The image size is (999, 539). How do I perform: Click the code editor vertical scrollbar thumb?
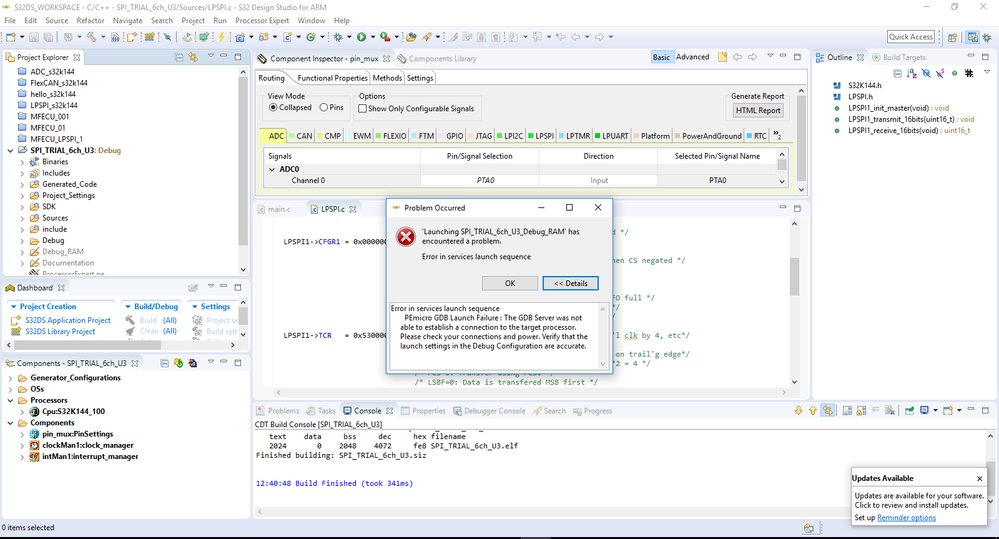click(794, 277)
